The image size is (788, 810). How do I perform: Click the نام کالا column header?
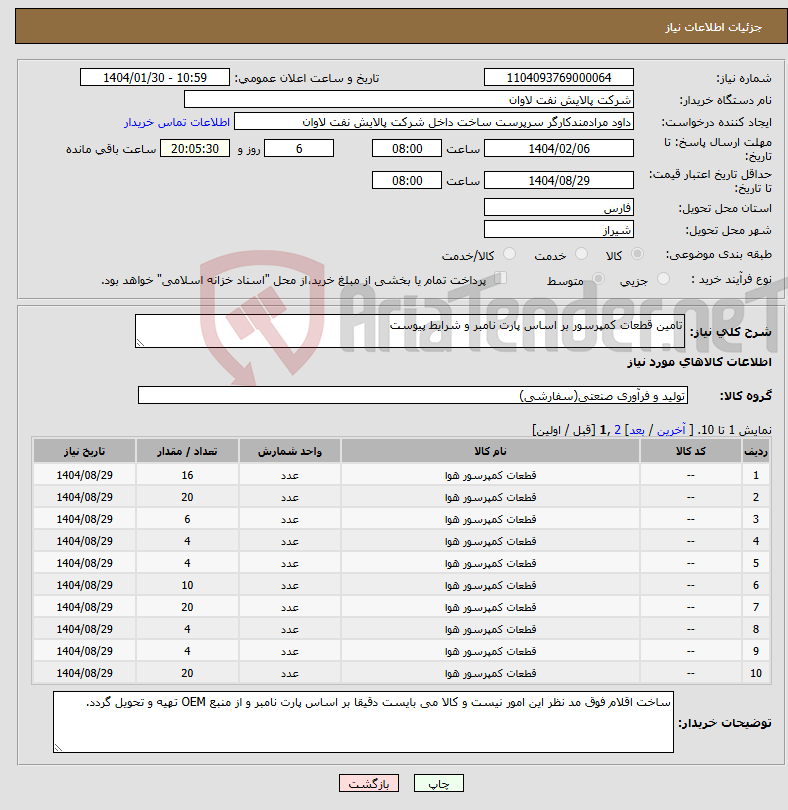(490, 451)
